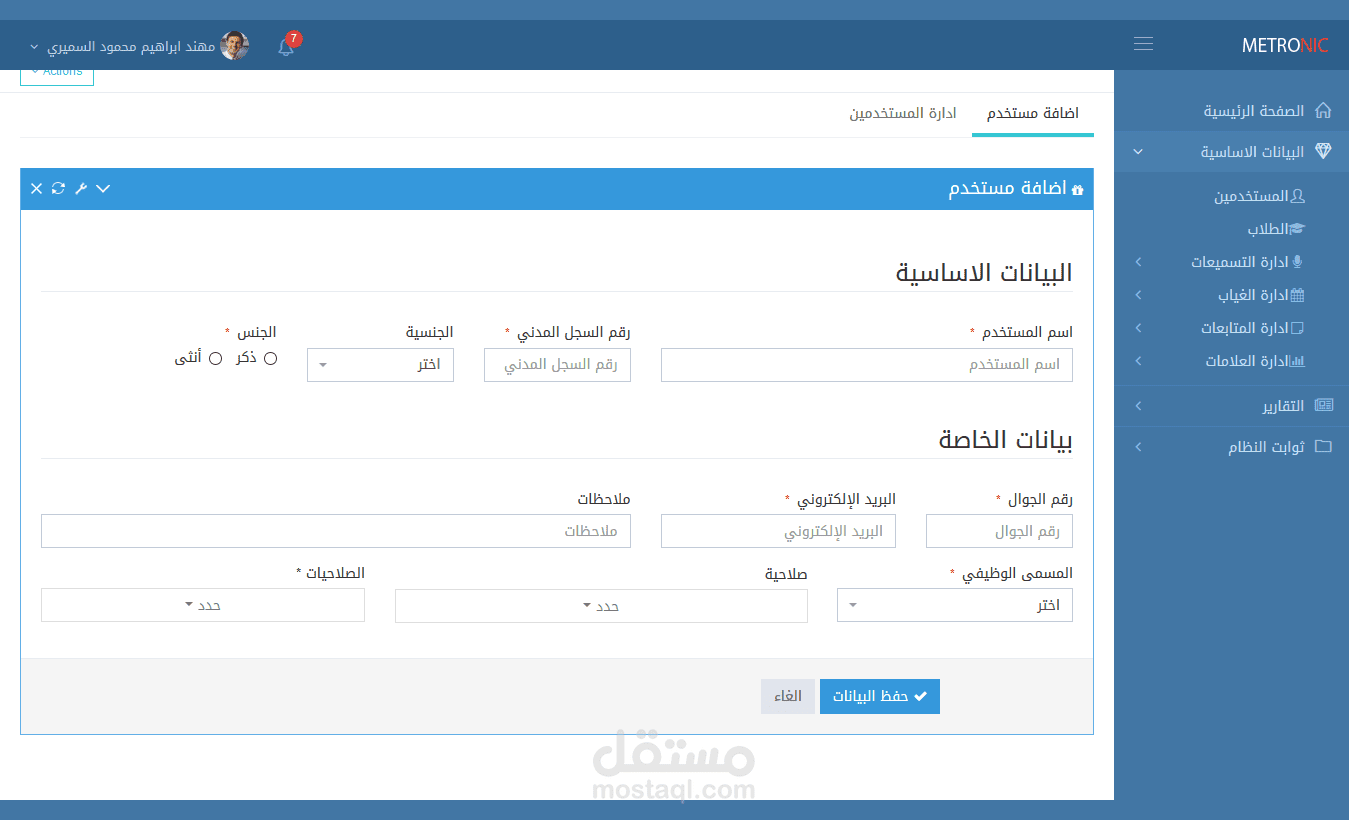1349x820 pixels.
Task: Click the microphone icon beside ادارة التسميعات
Action: [x=1298, y=262]
